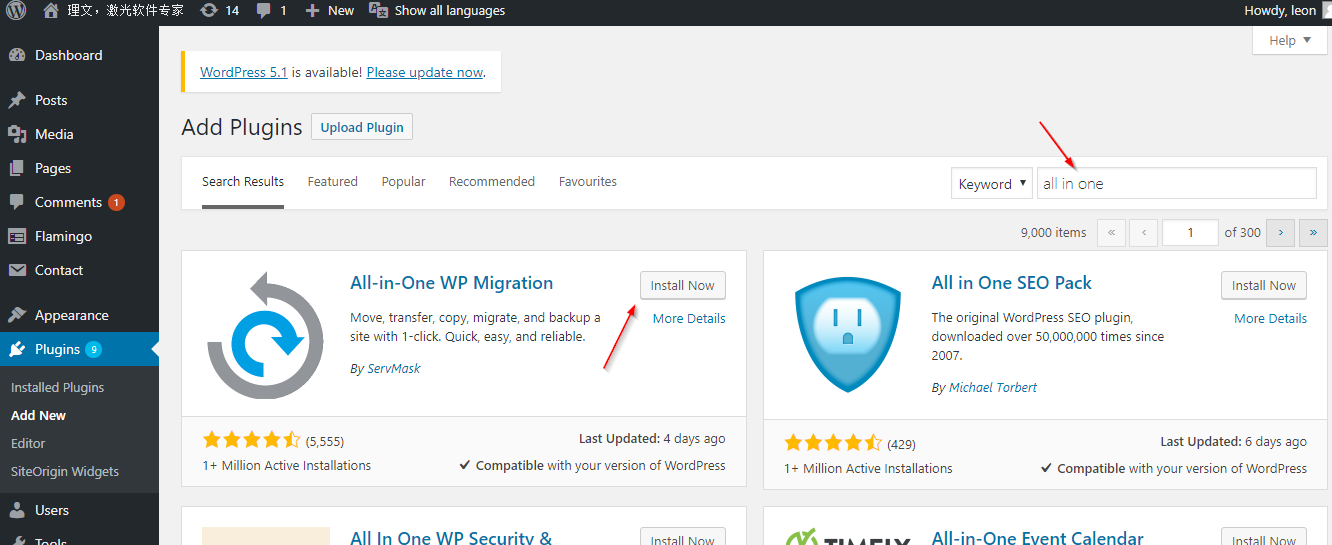Viewport: 1332px width, 545px height.
Task: Click the Media icon in sidebar
Action: tap(17, 134)
